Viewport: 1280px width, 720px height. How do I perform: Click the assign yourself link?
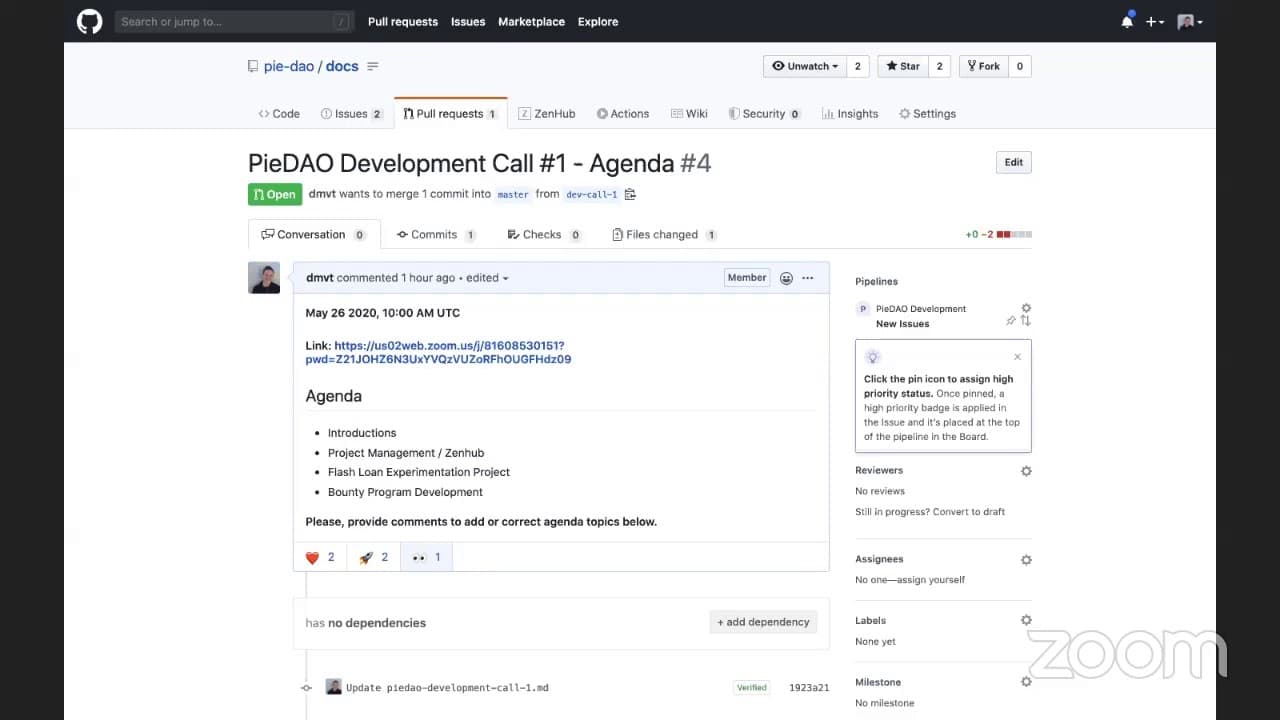[x=927, y=580]
